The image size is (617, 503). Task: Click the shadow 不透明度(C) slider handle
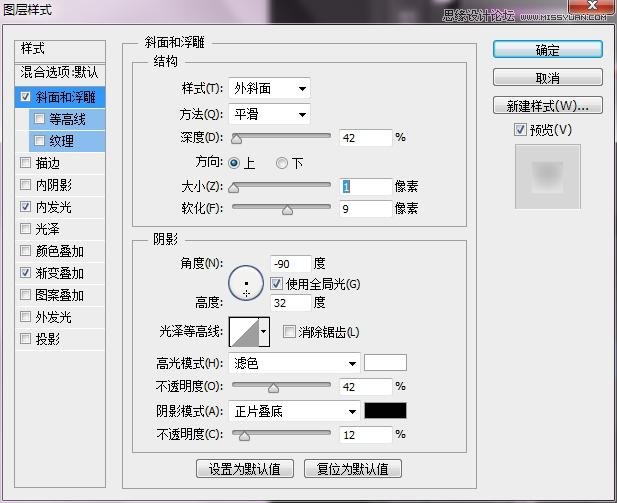coord(244,436)
